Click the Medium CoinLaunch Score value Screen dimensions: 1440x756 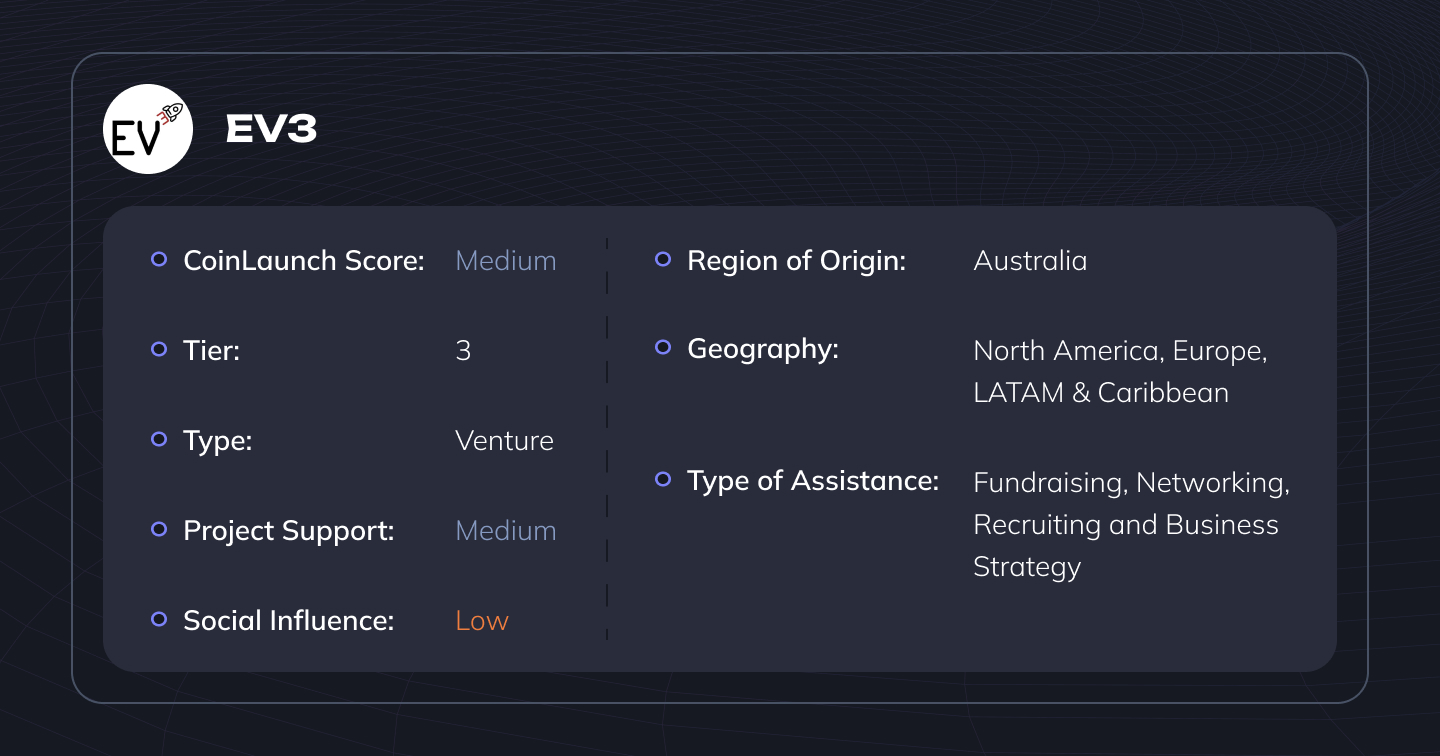[x=505, y=261]
